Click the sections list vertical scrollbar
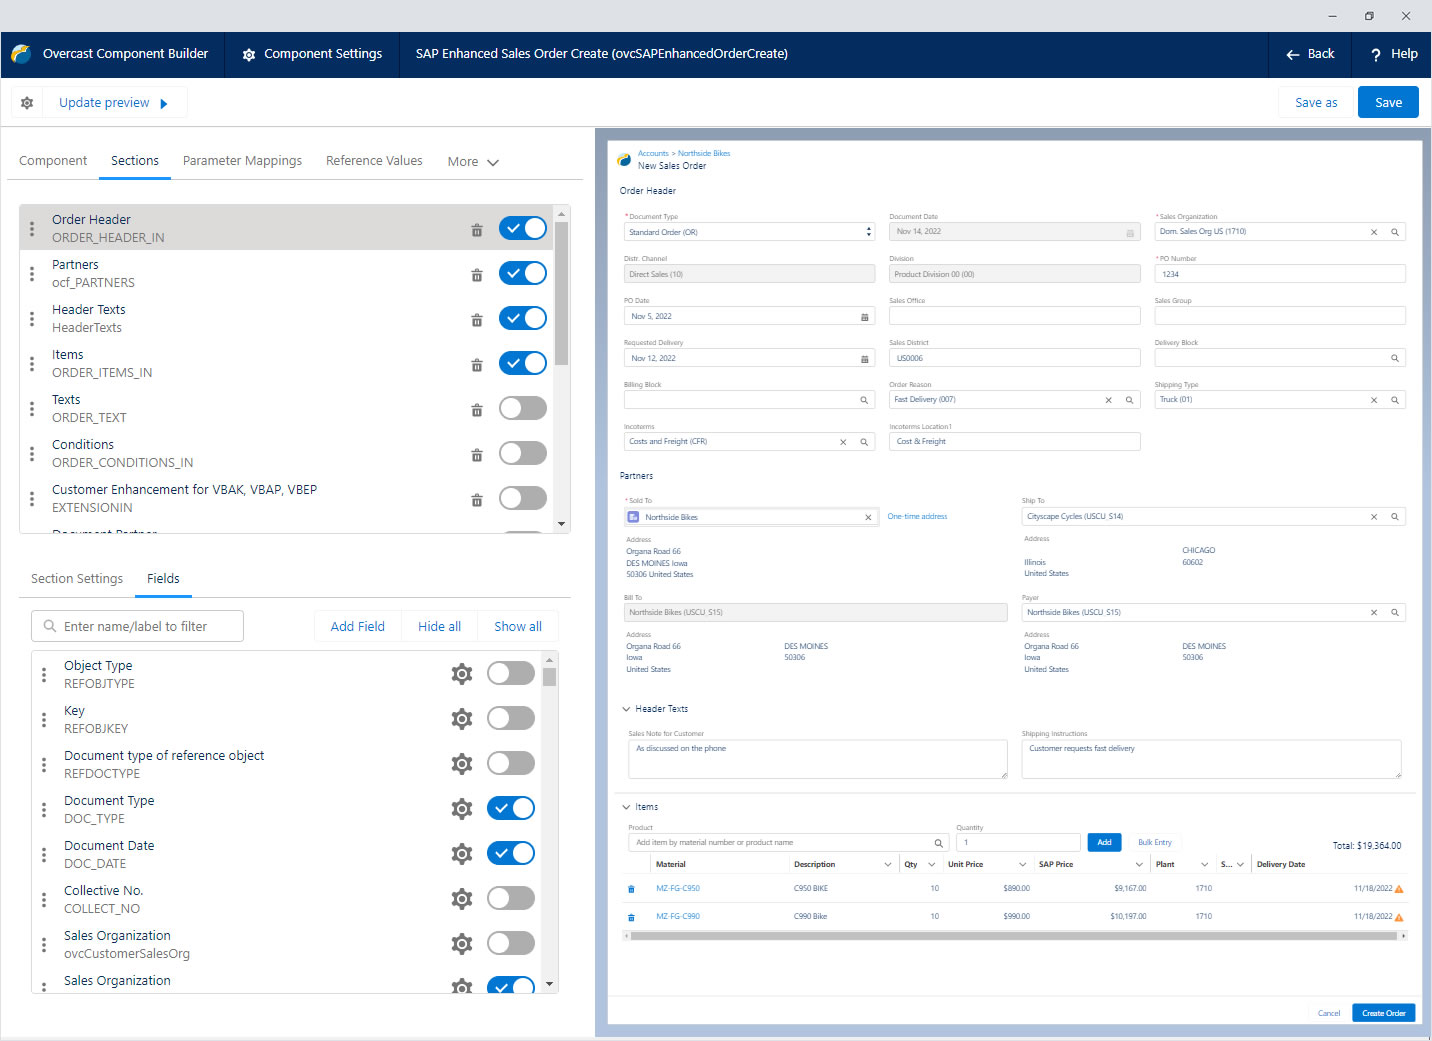Image resolution: width=1432 pixels, height=1041 pixels. click(x=561, y=295)
